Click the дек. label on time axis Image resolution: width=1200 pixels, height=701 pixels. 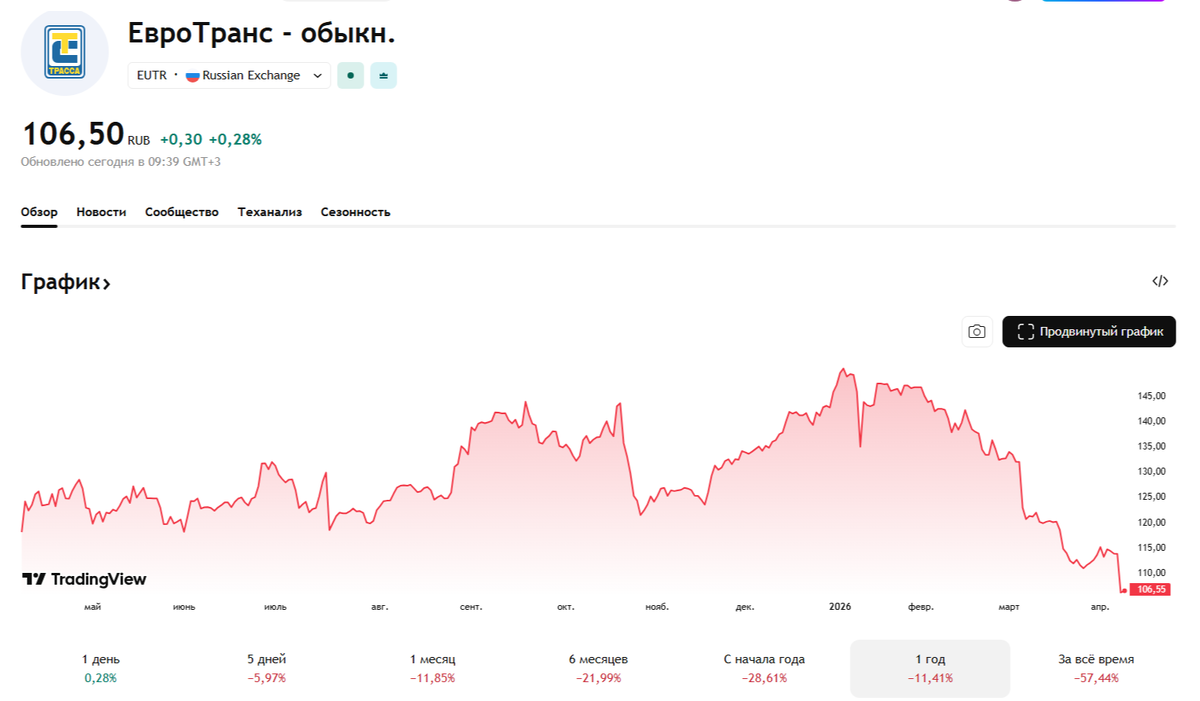(x=745, y=607)
